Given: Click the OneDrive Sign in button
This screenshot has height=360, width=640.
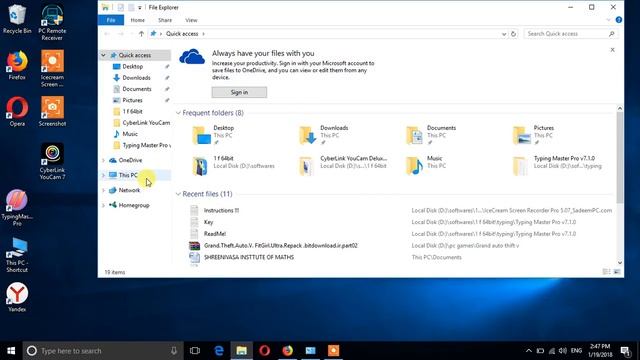Looking at the screenshot, I should (239, 92).
